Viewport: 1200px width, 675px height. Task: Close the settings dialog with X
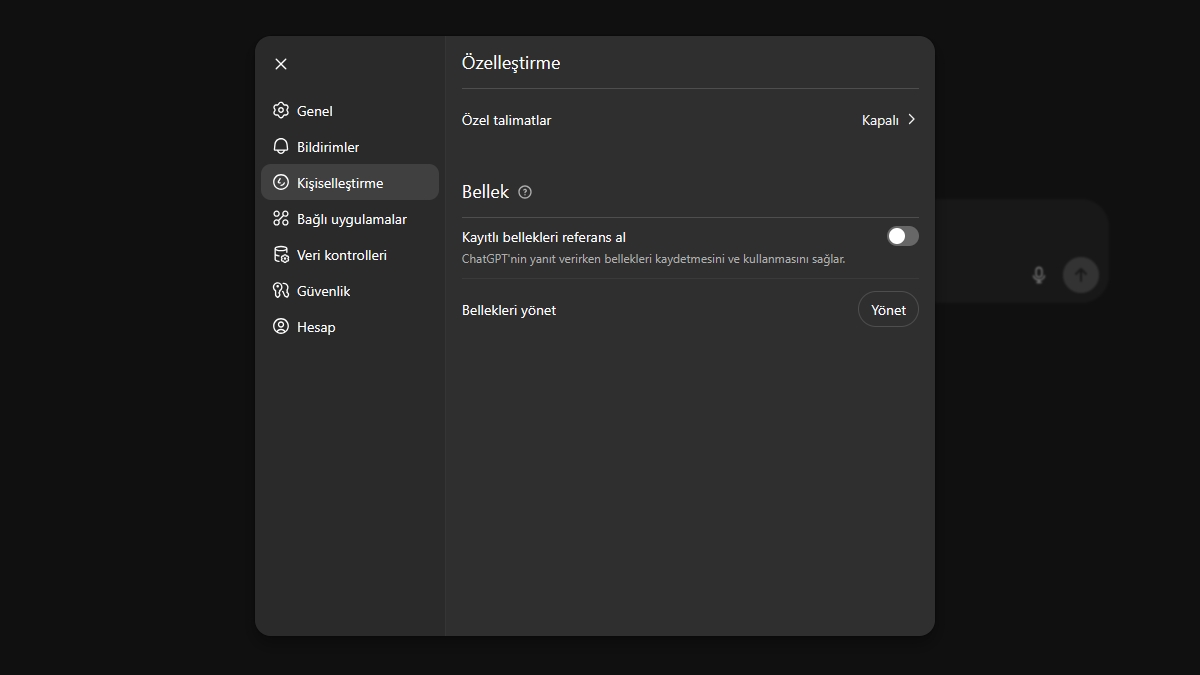[281, 64]
